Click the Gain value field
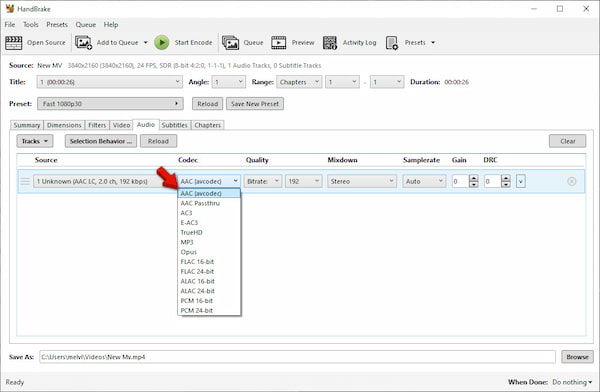The height and width of the screenshot is (392, 600). [x=460, y=181]
